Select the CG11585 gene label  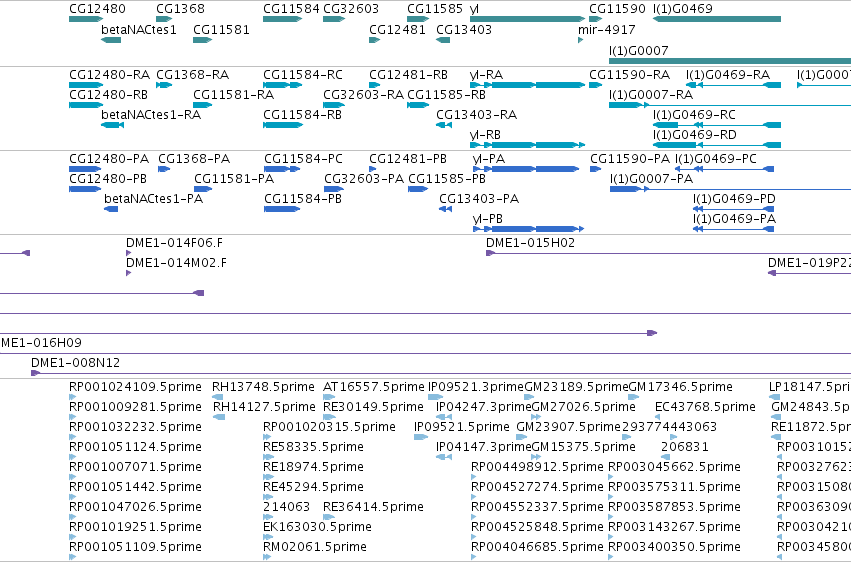pyautogui.click(x=435, y=9)
